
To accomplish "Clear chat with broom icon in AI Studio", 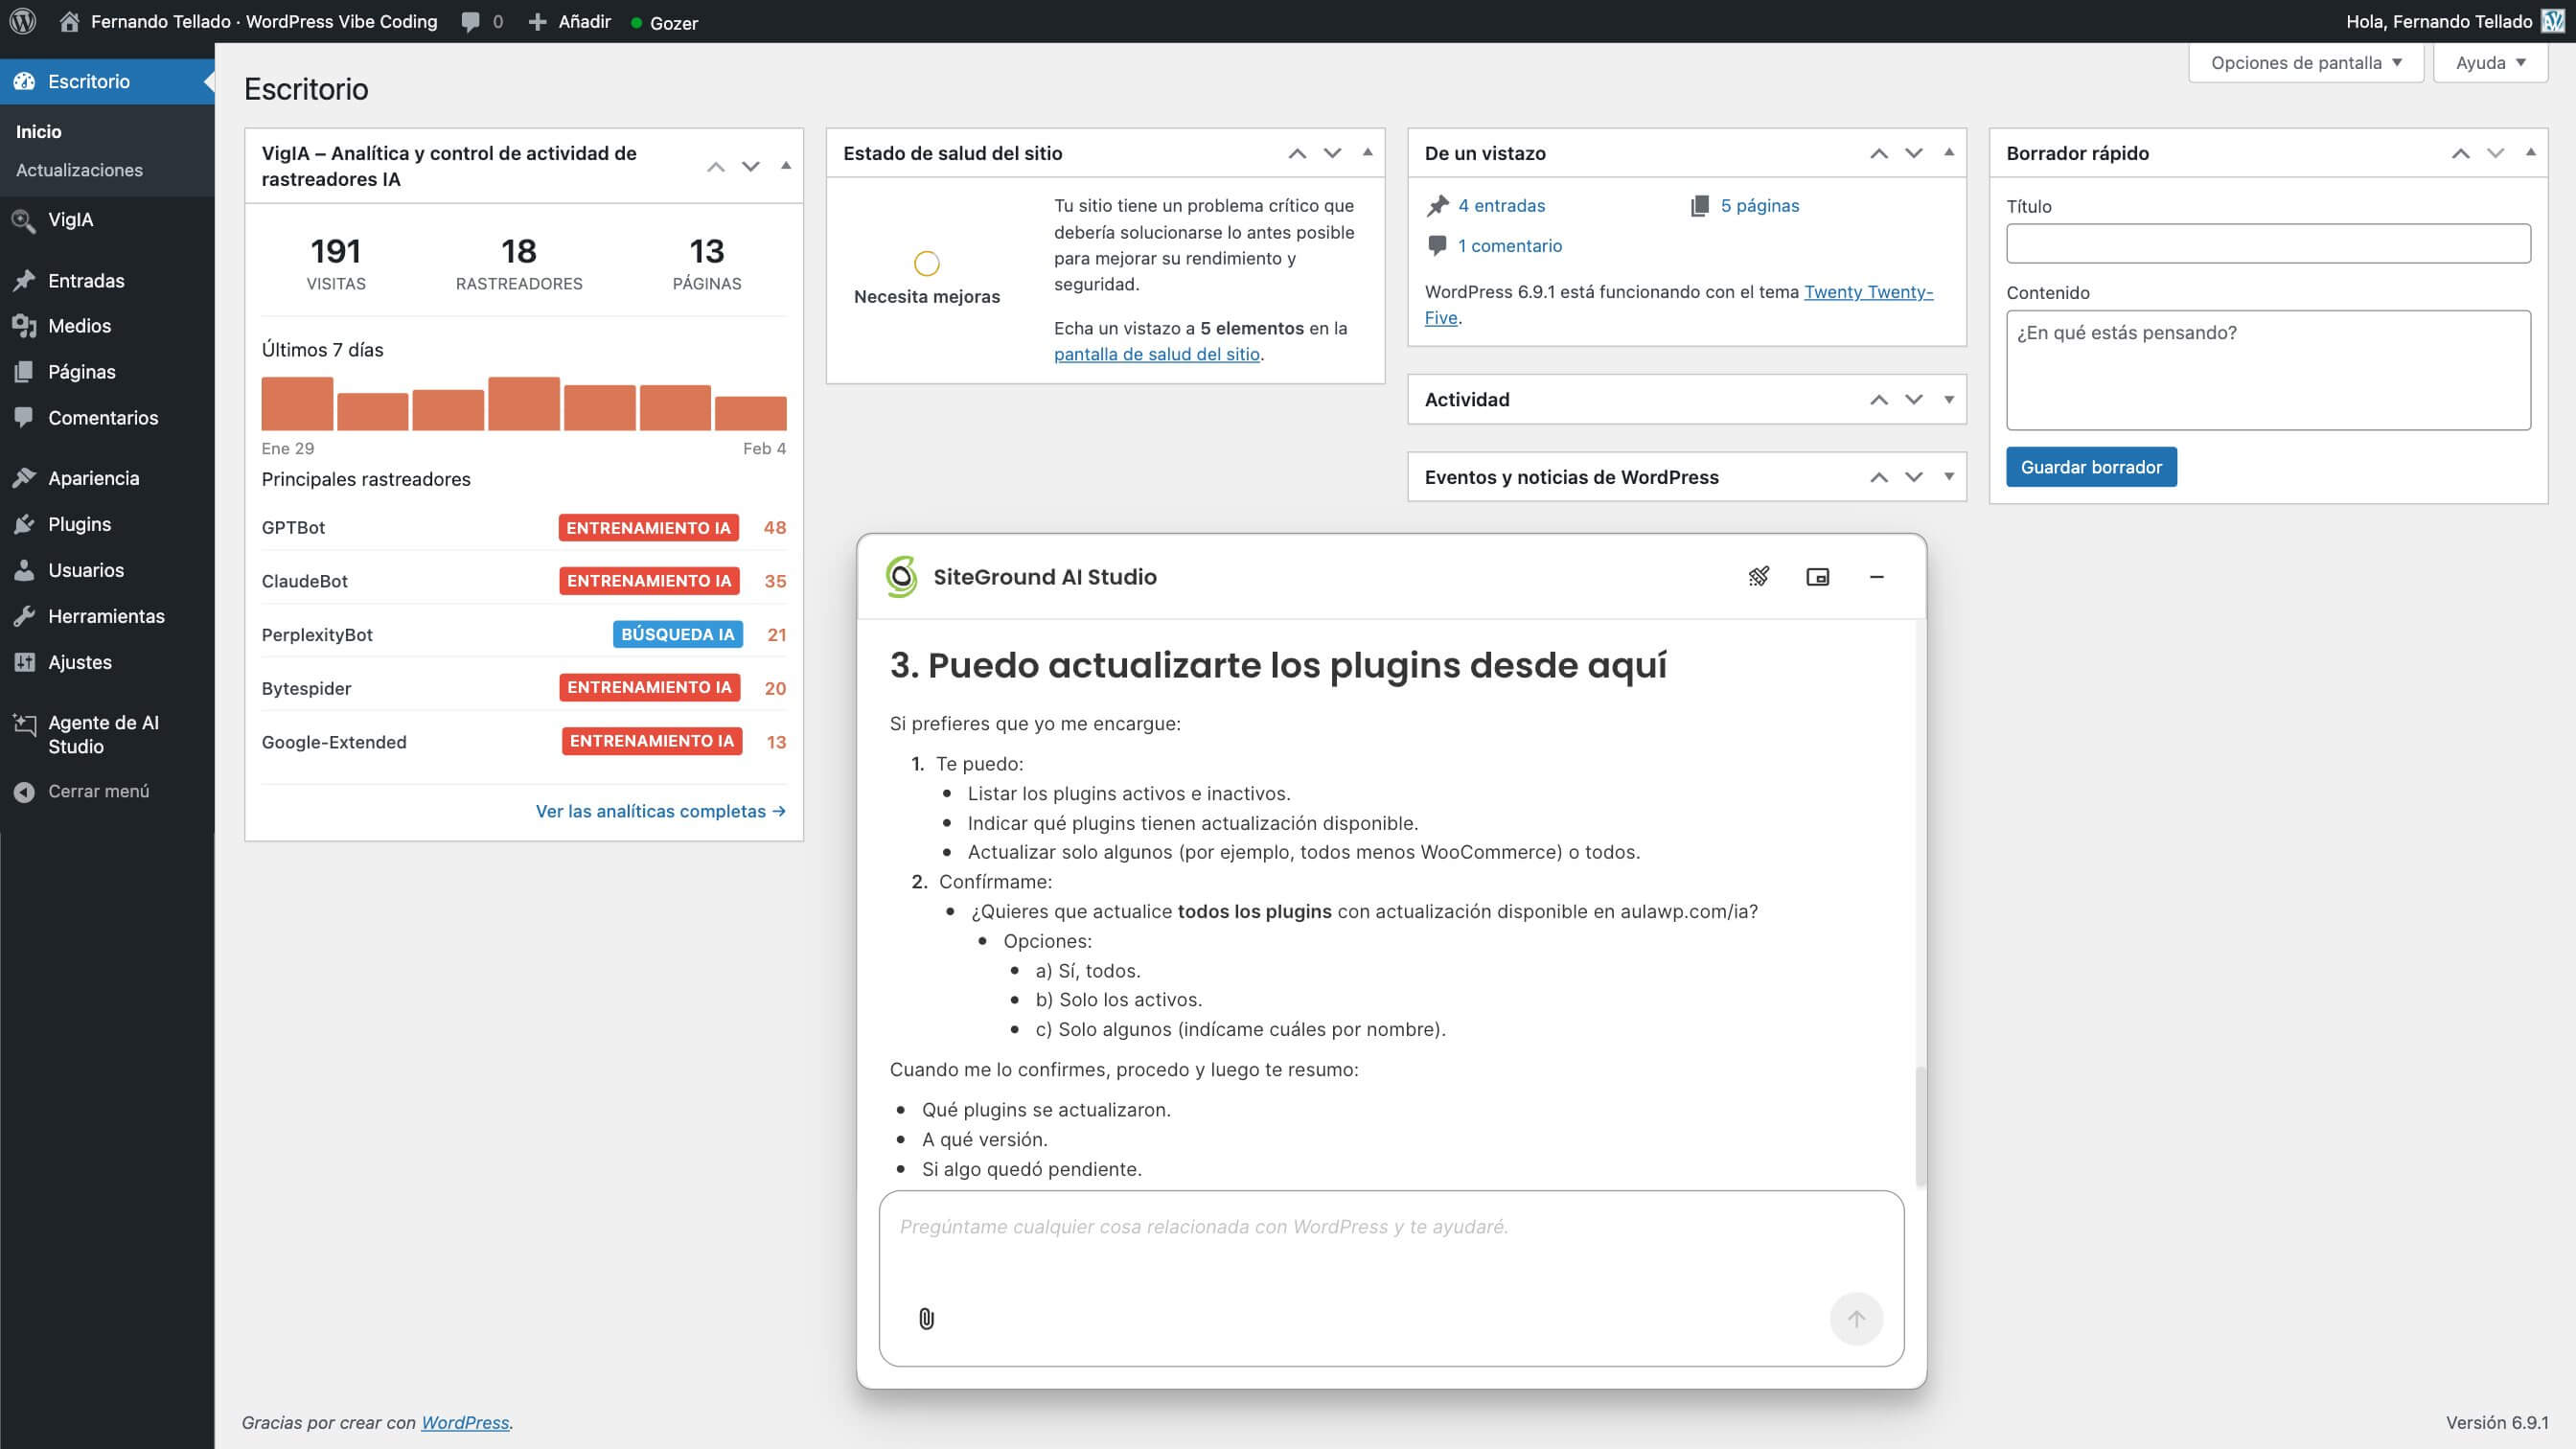I will pyautogui.click(x=1759, y=576).
